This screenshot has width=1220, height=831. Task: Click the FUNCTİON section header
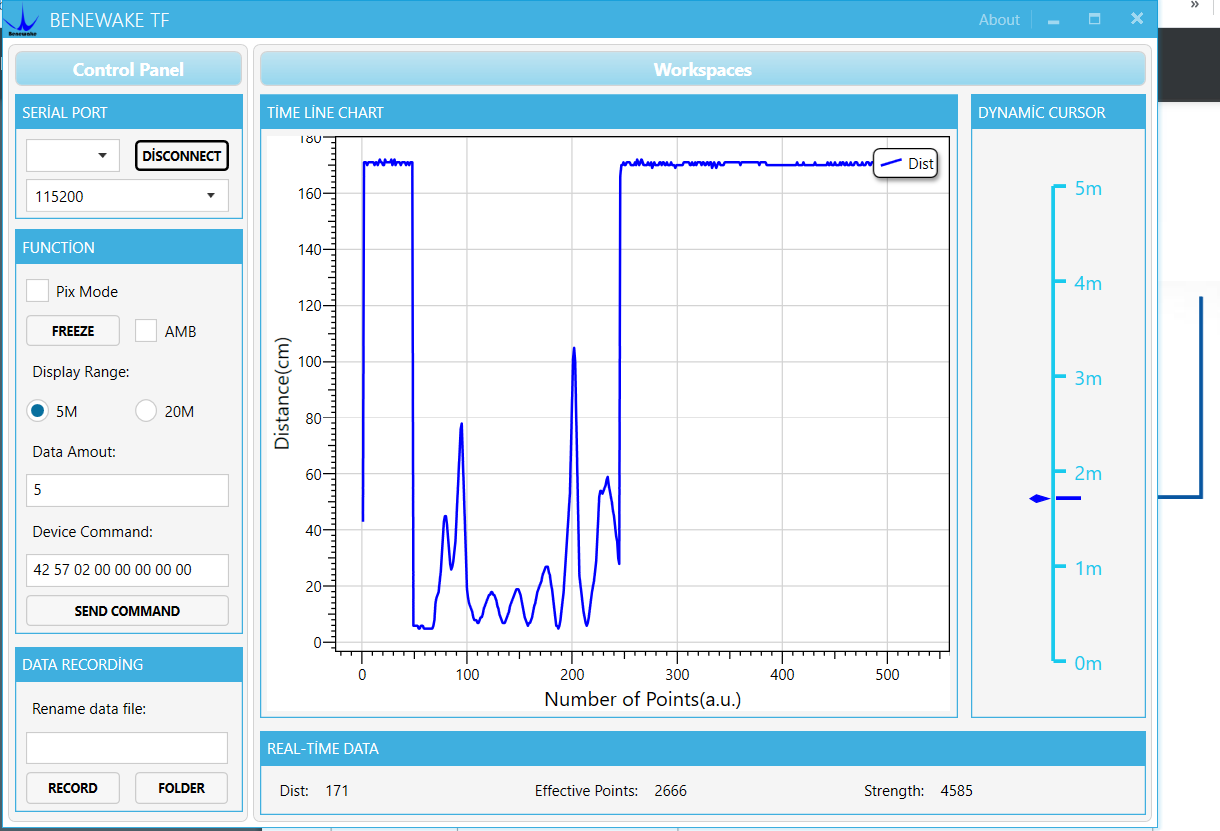tap(129, 247)
